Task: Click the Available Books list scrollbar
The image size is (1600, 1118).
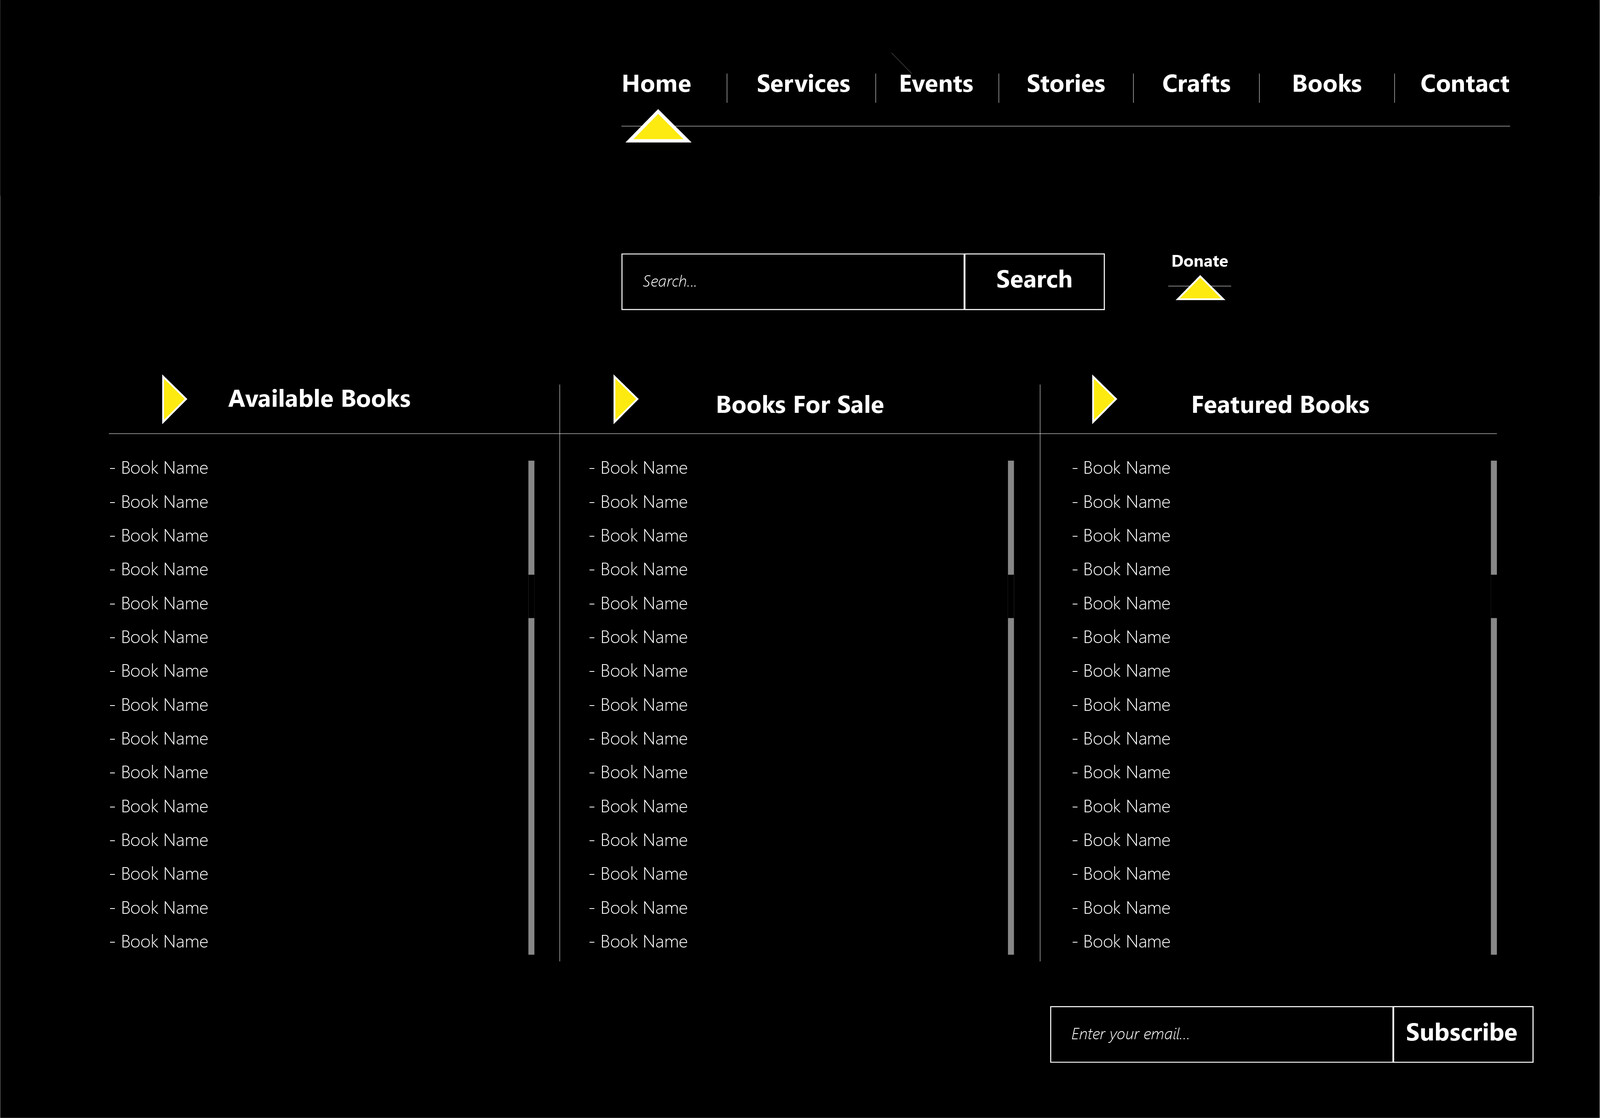Action: [x=531, y=707]
